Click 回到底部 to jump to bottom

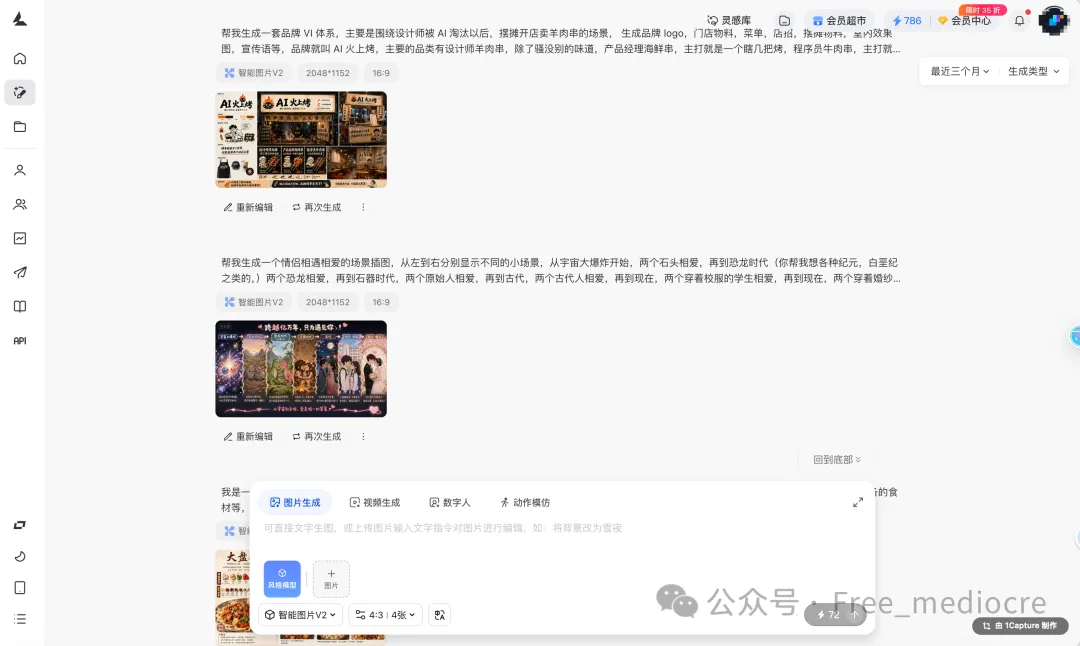836,459
